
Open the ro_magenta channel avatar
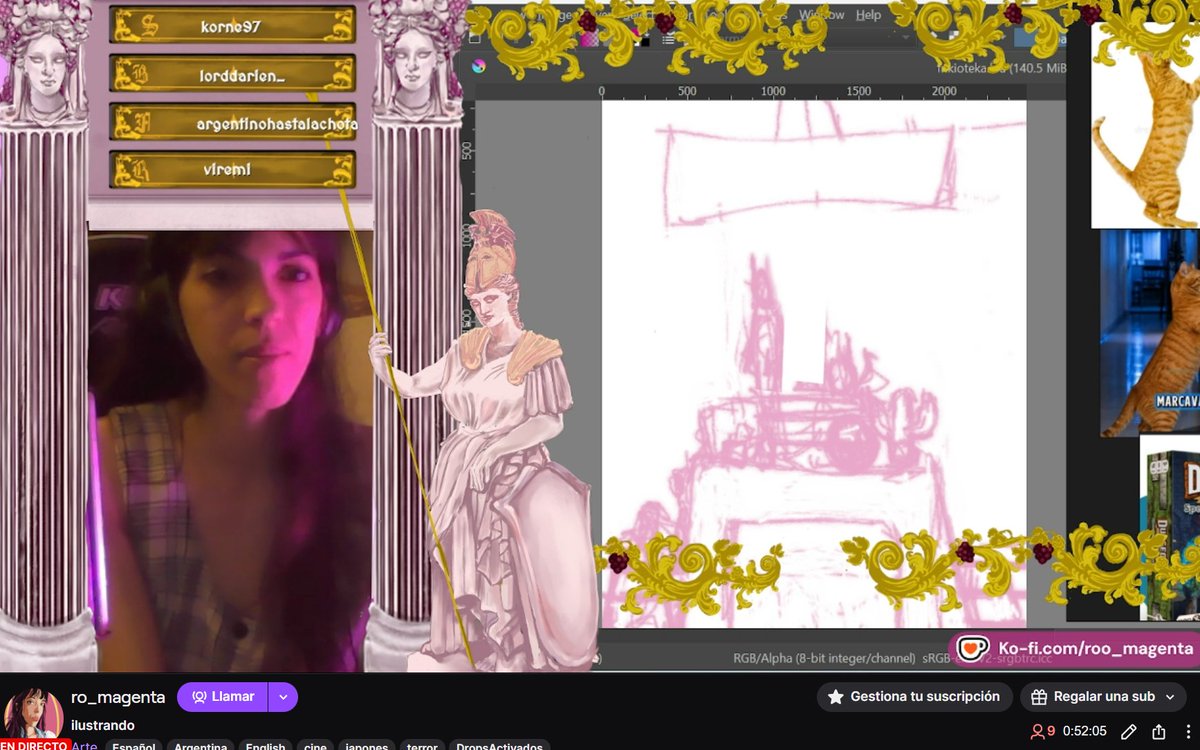click(x=32, y=712)
